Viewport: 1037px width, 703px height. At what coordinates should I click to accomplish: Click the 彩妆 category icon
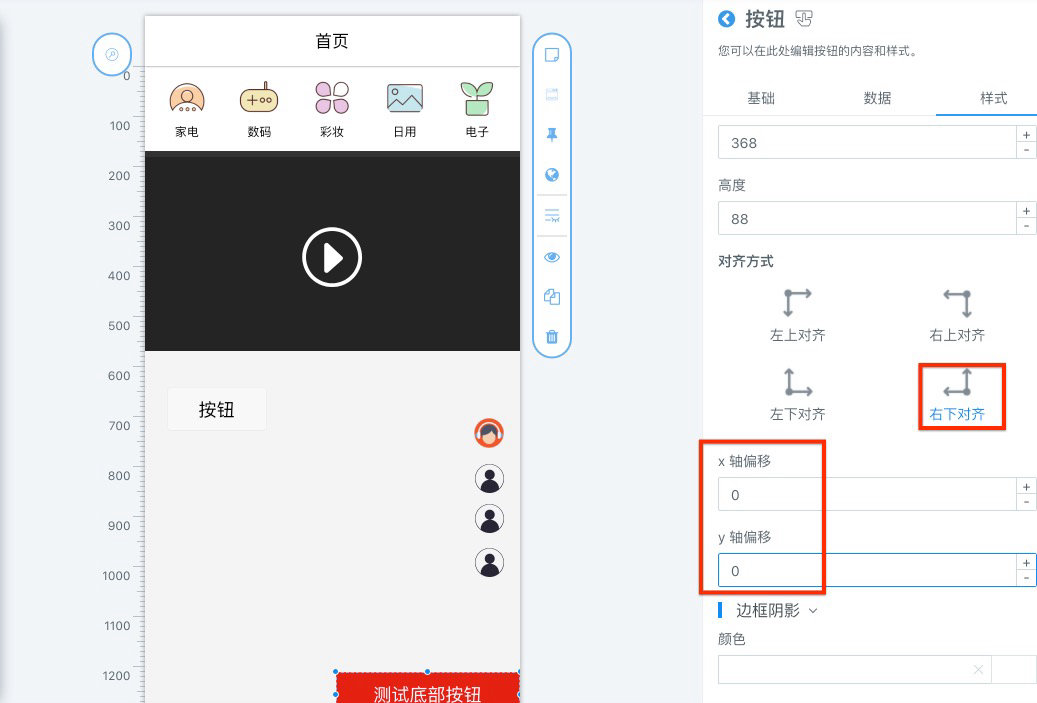pos(332,98)
